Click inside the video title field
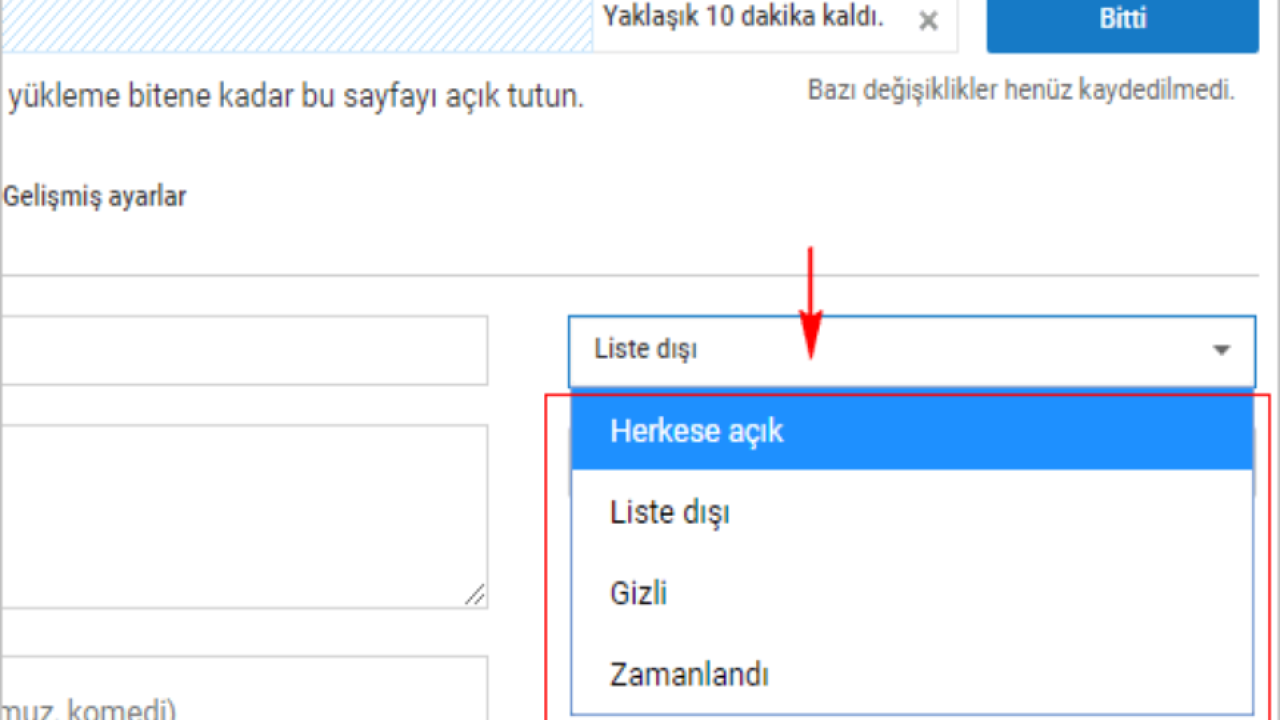The height and width of the screenshot is (720, 1280). (244, 351)
